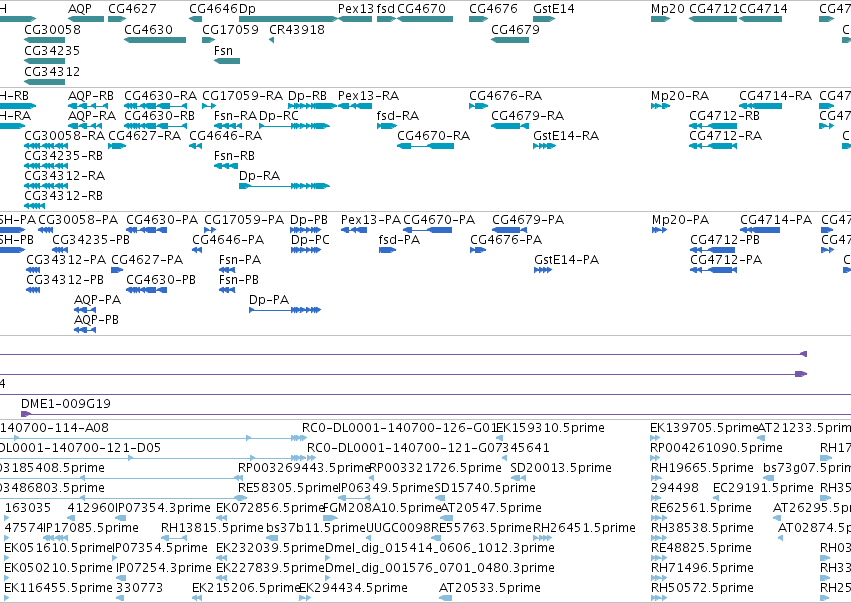Click the AQP-RB transcript label

coord(91,96)
